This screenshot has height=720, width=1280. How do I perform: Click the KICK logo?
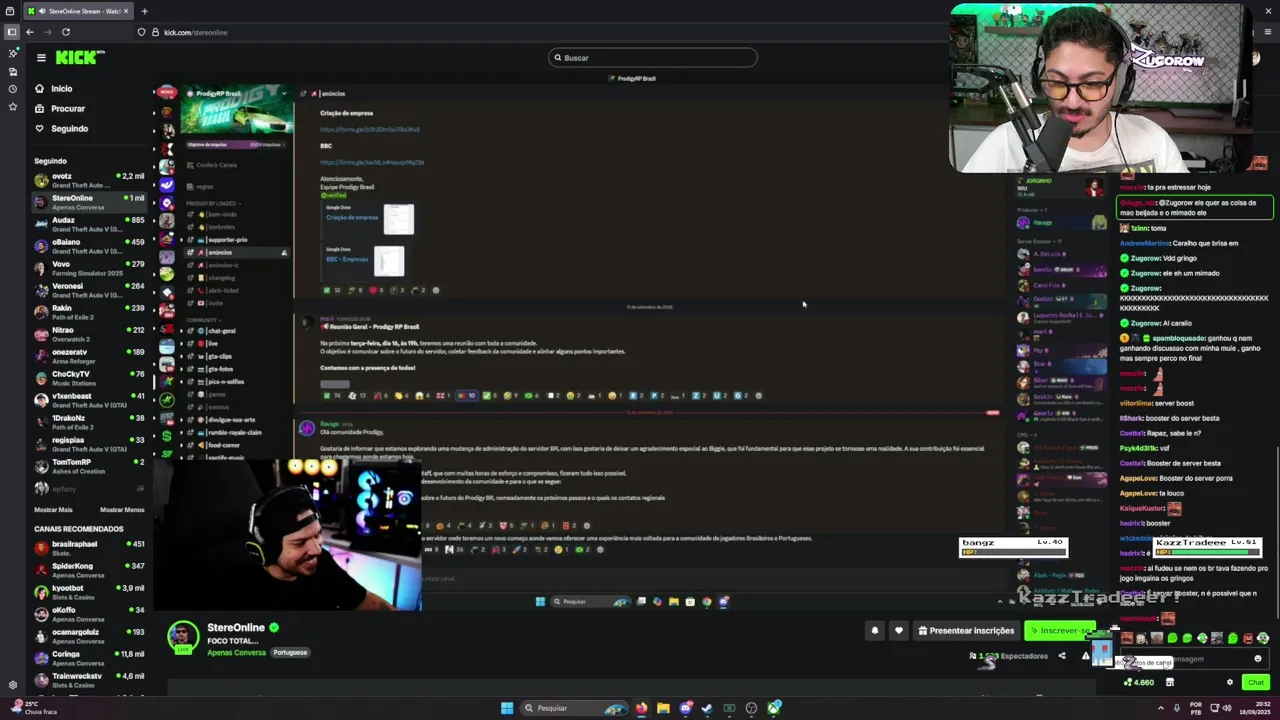75,58
